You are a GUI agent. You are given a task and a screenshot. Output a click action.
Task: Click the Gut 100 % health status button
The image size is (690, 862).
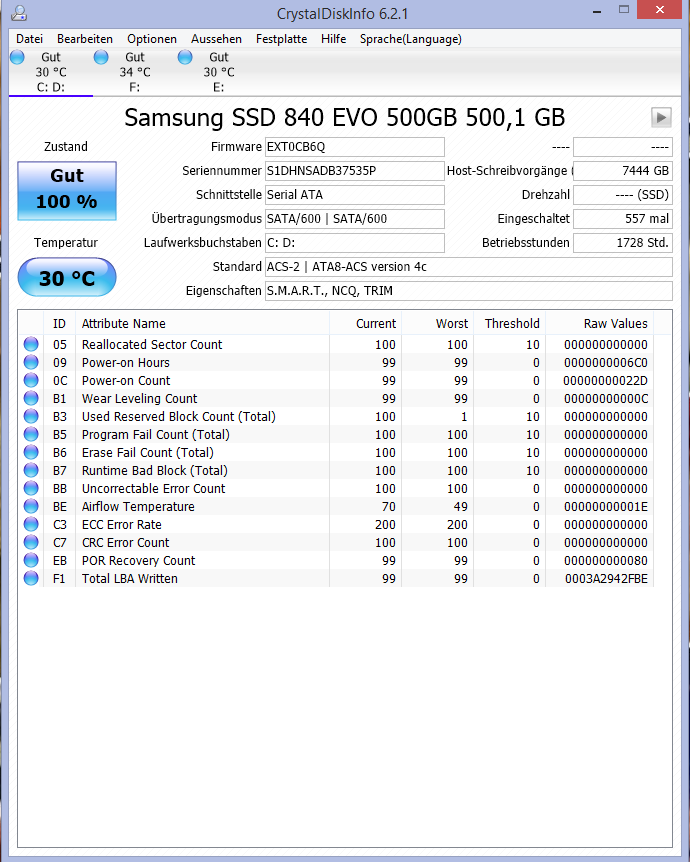(x=67, y=191)
